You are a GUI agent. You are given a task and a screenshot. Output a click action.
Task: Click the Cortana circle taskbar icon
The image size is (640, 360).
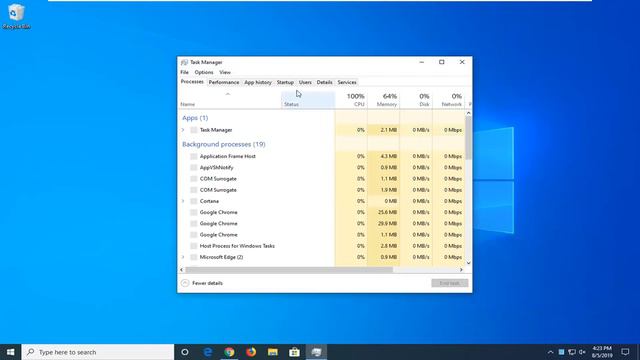[185, 352]
